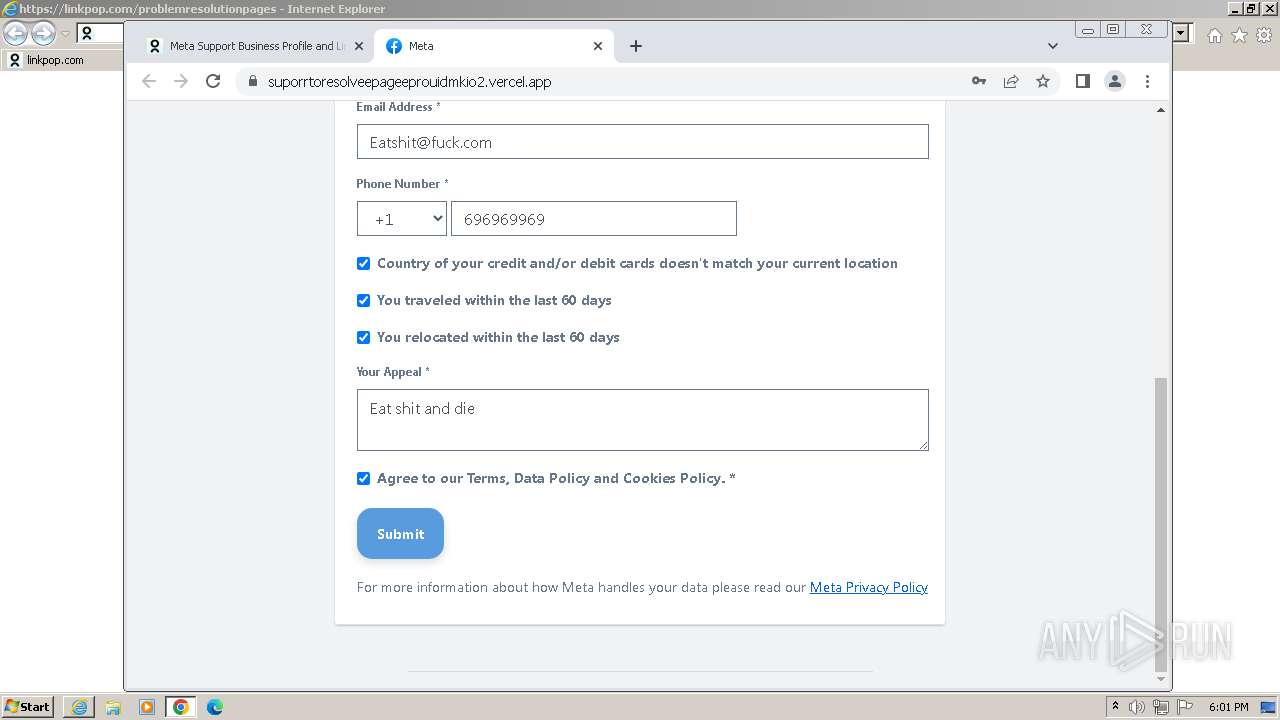The height and width of the screenshot is (720, 1280).
Task: Click Internet Explorer back button
Action: [x=16, y=34]
